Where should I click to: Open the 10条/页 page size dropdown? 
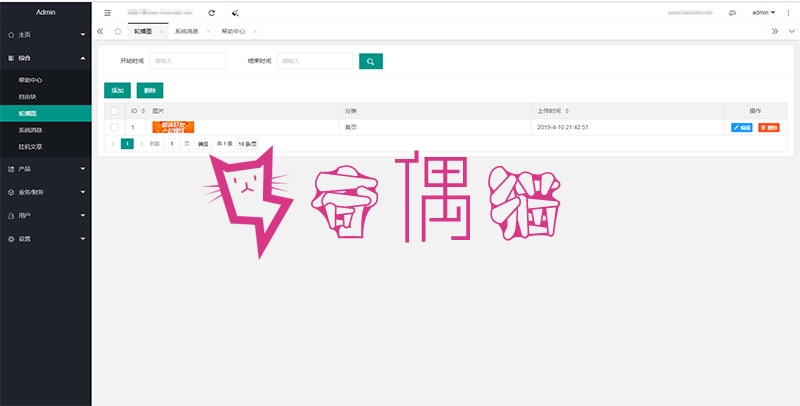pos(247,144)
